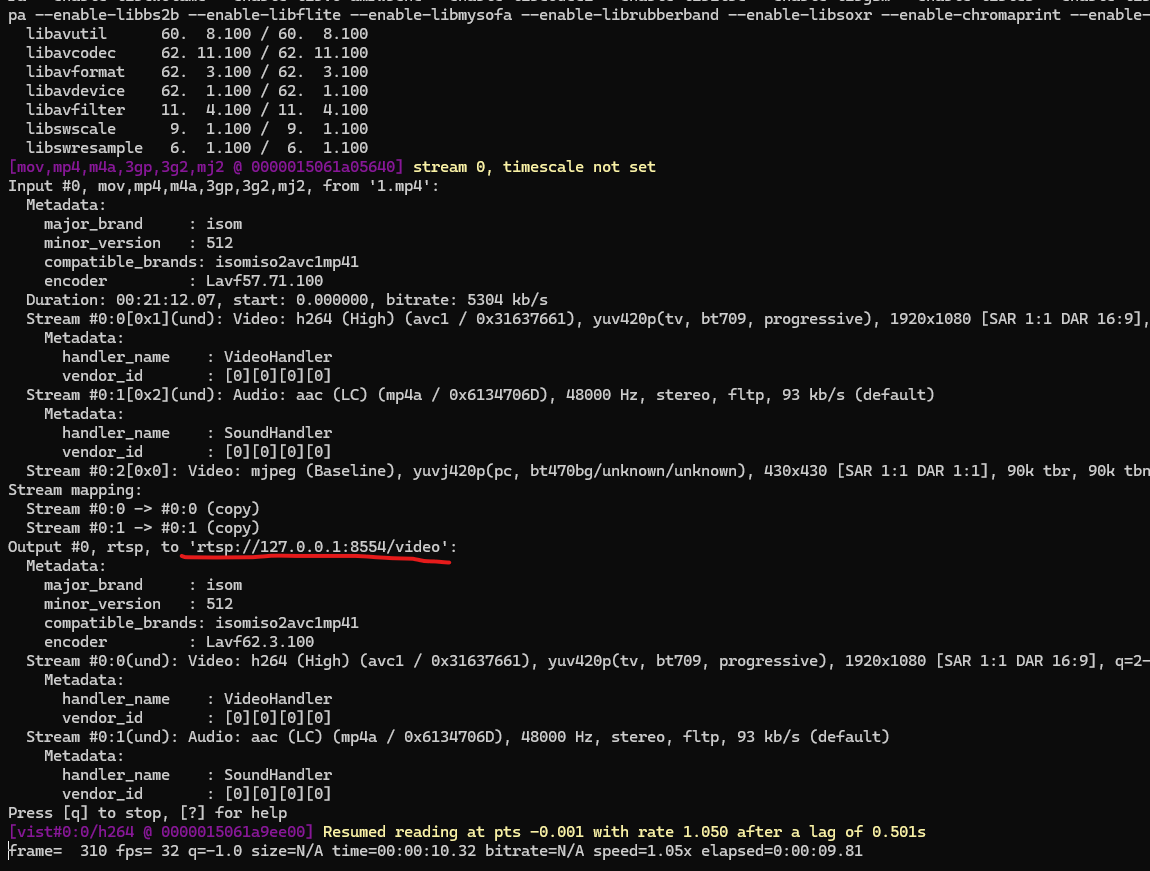Select the libavformat 62. 3.100 line
The image size is (1150, 871).
(197, 72)
